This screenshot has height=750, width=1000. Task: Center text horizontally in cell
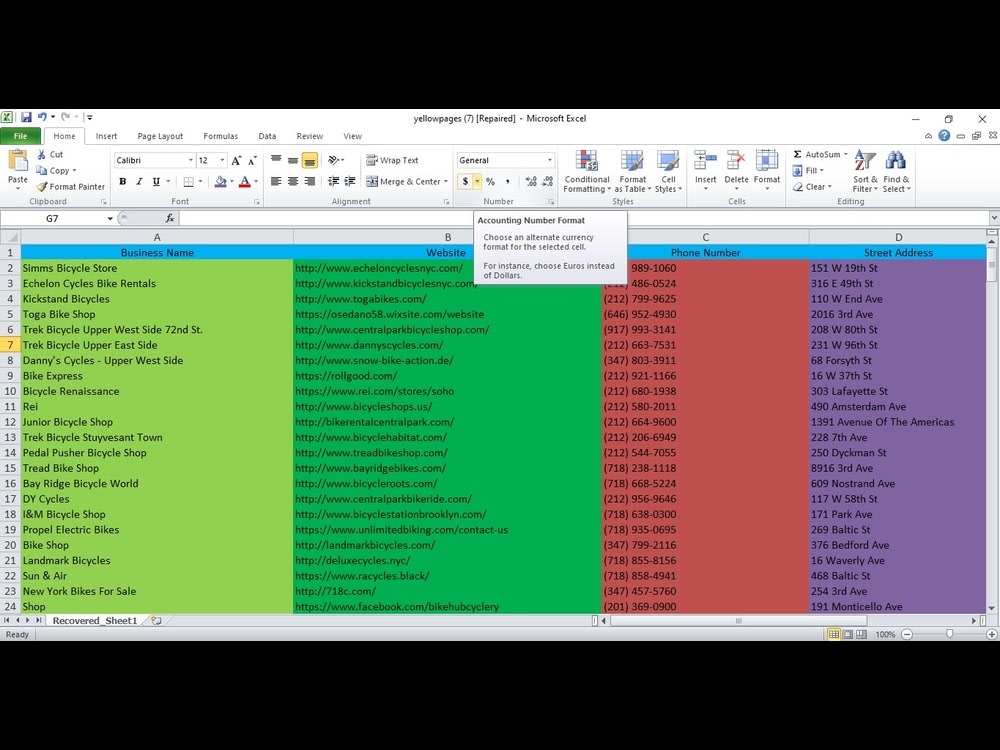pos(293,182)
